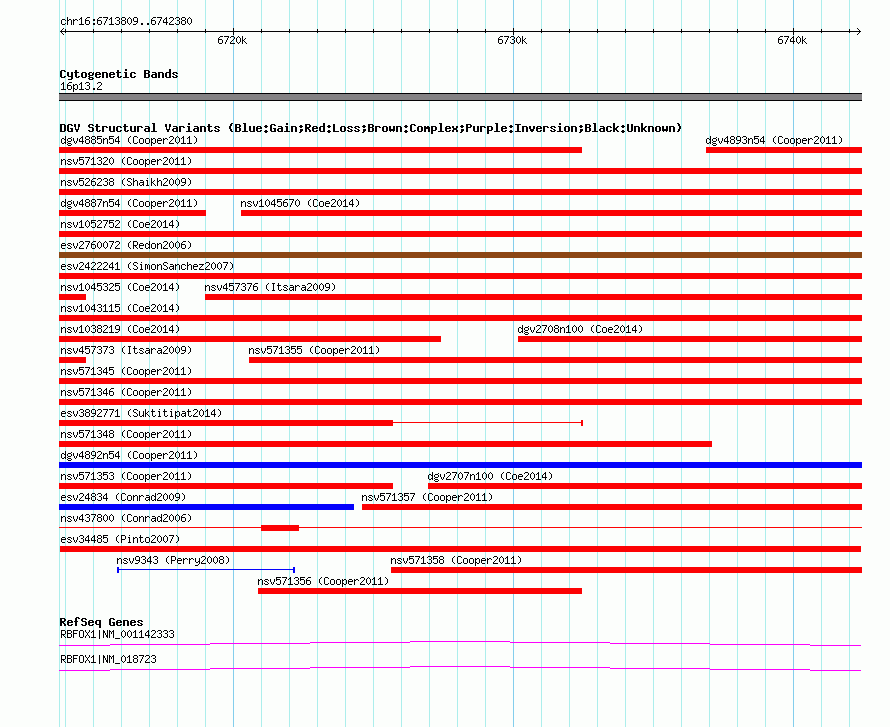890x727 pixels.
Task: Click the thick red esv3892771 variant bar
Action: point(226,423)
